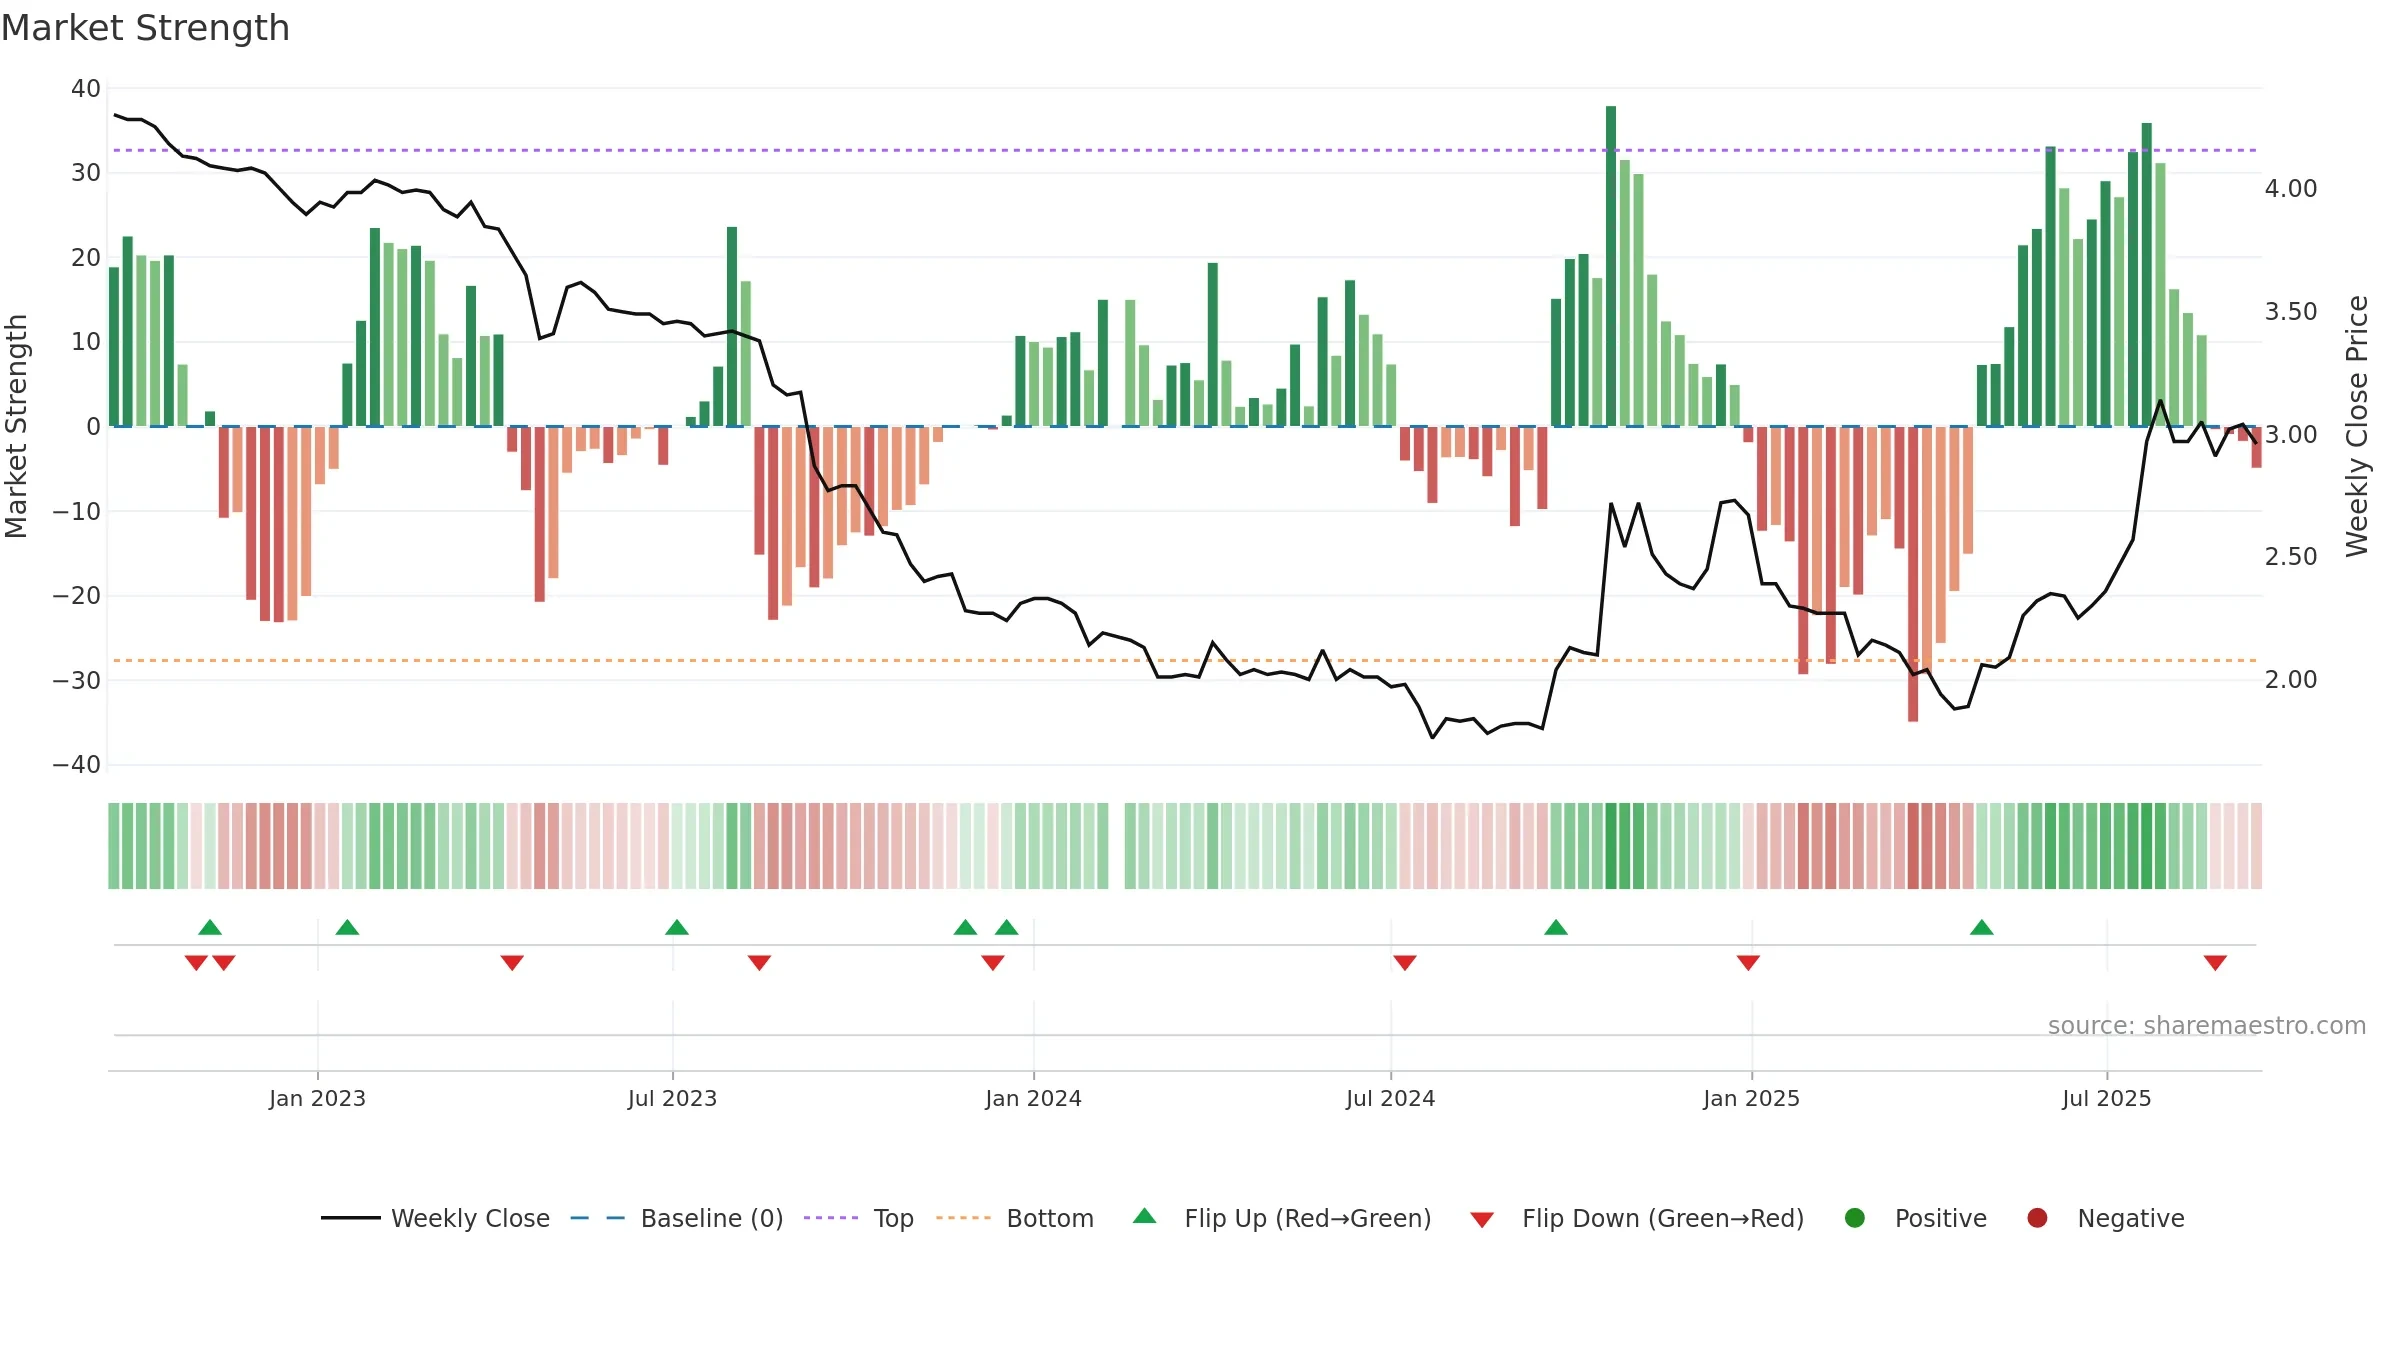
Task: Click the 2.00 price tick label
Action: pyautogui.click(x=2291, y=680)
